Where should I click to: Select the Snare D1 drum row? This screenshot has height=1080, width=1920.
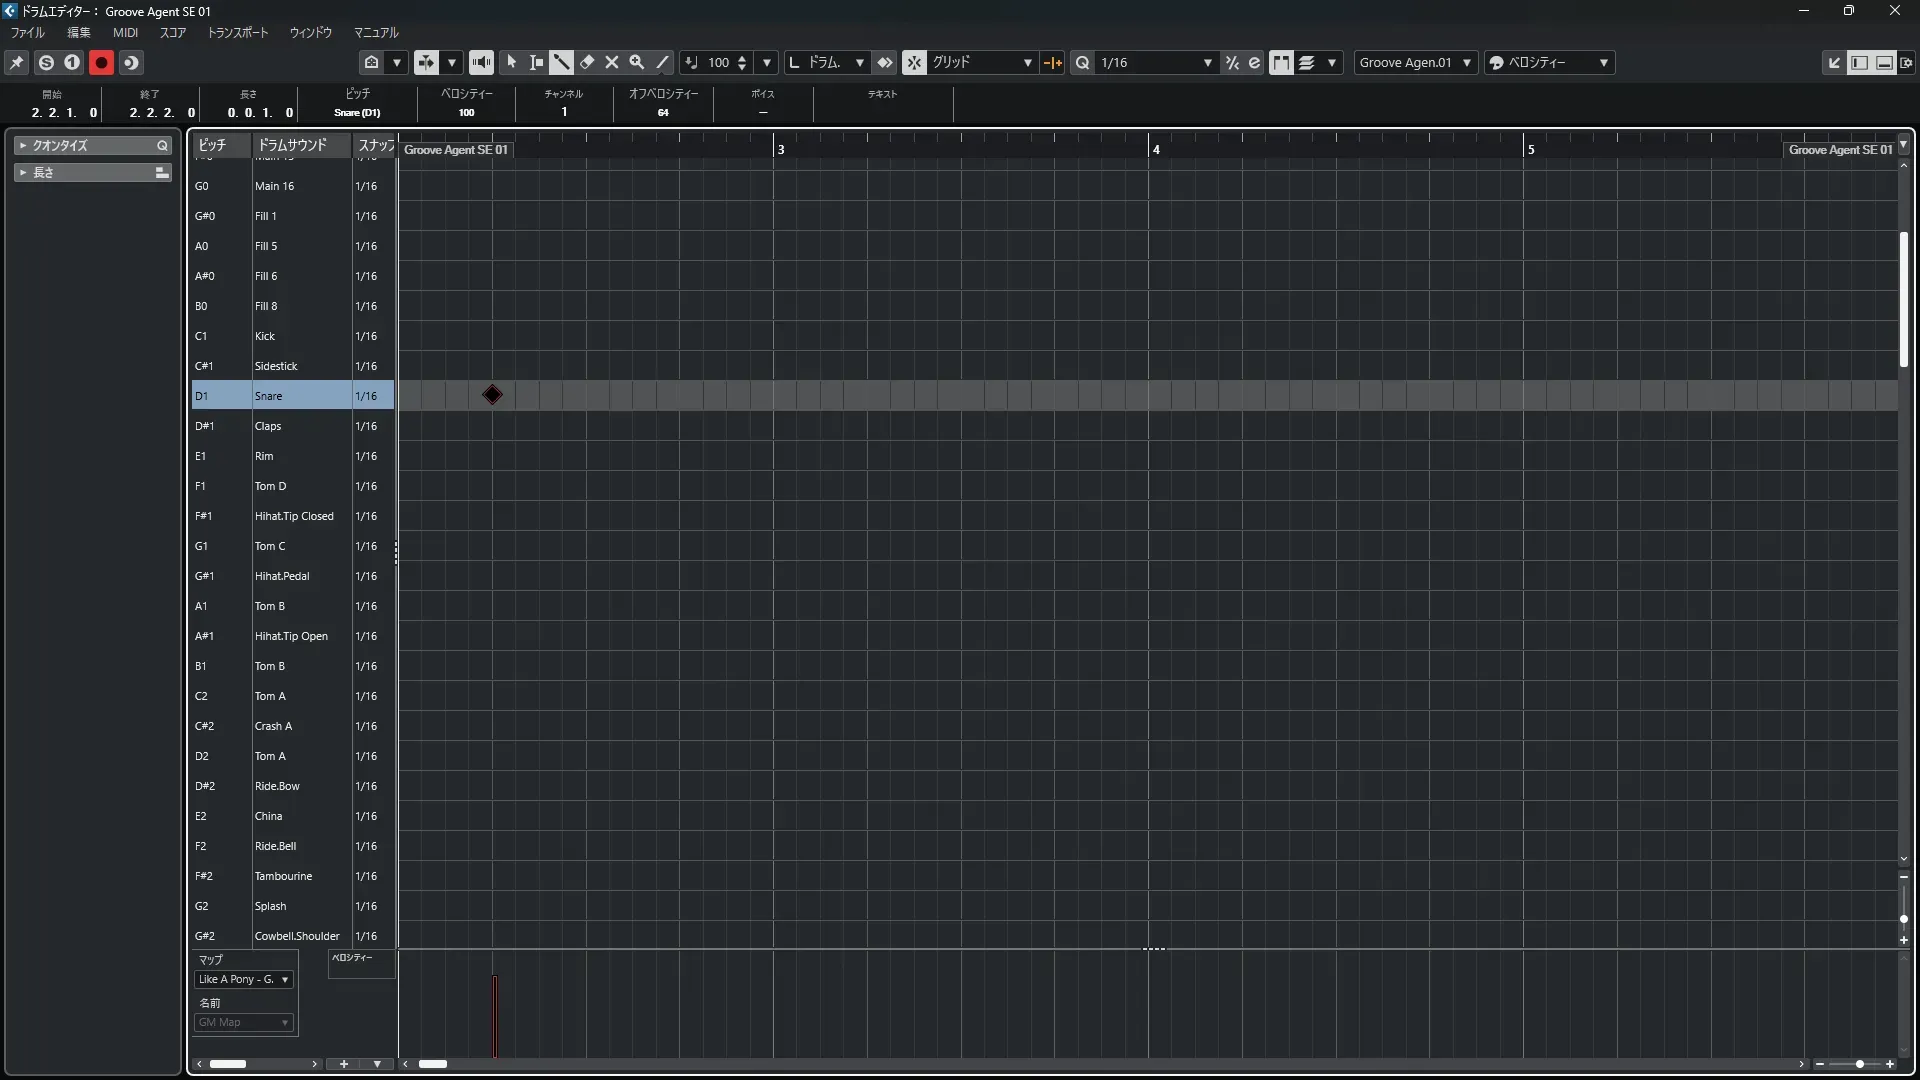tap(268, 396)
